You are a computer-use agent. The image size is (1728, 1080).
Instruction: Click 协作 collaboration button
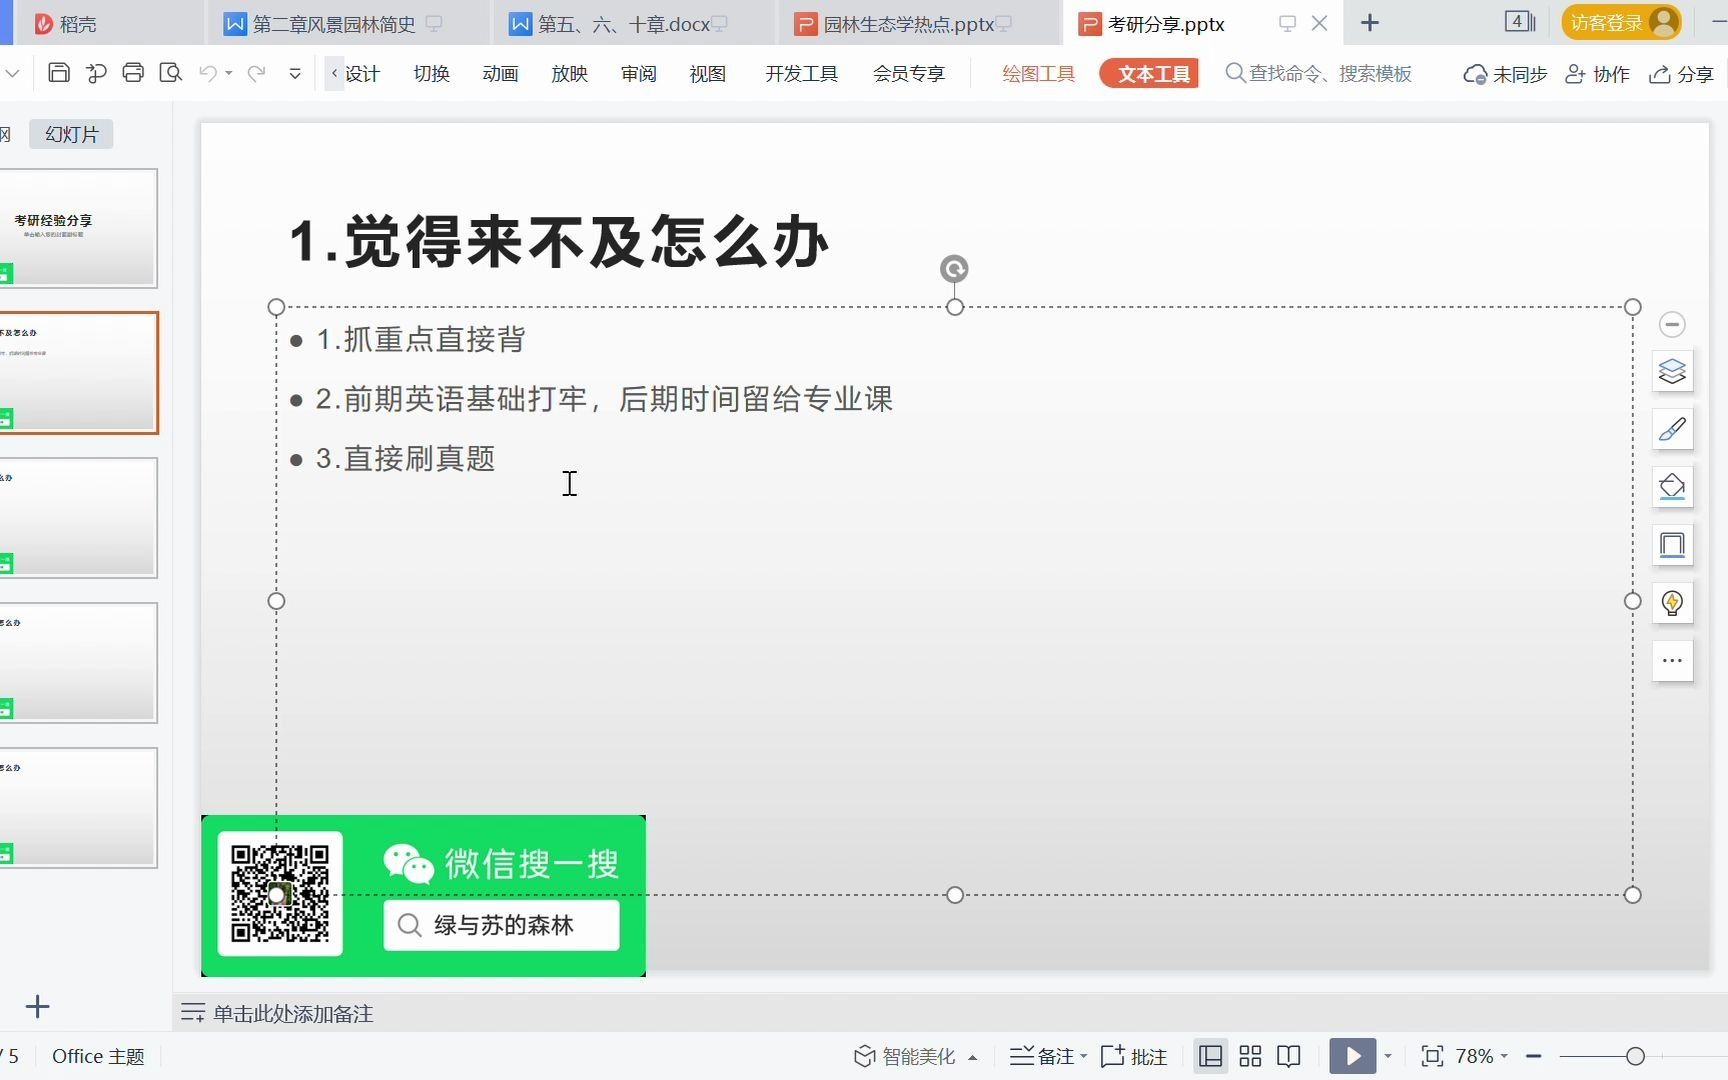tap(1597, 74)
